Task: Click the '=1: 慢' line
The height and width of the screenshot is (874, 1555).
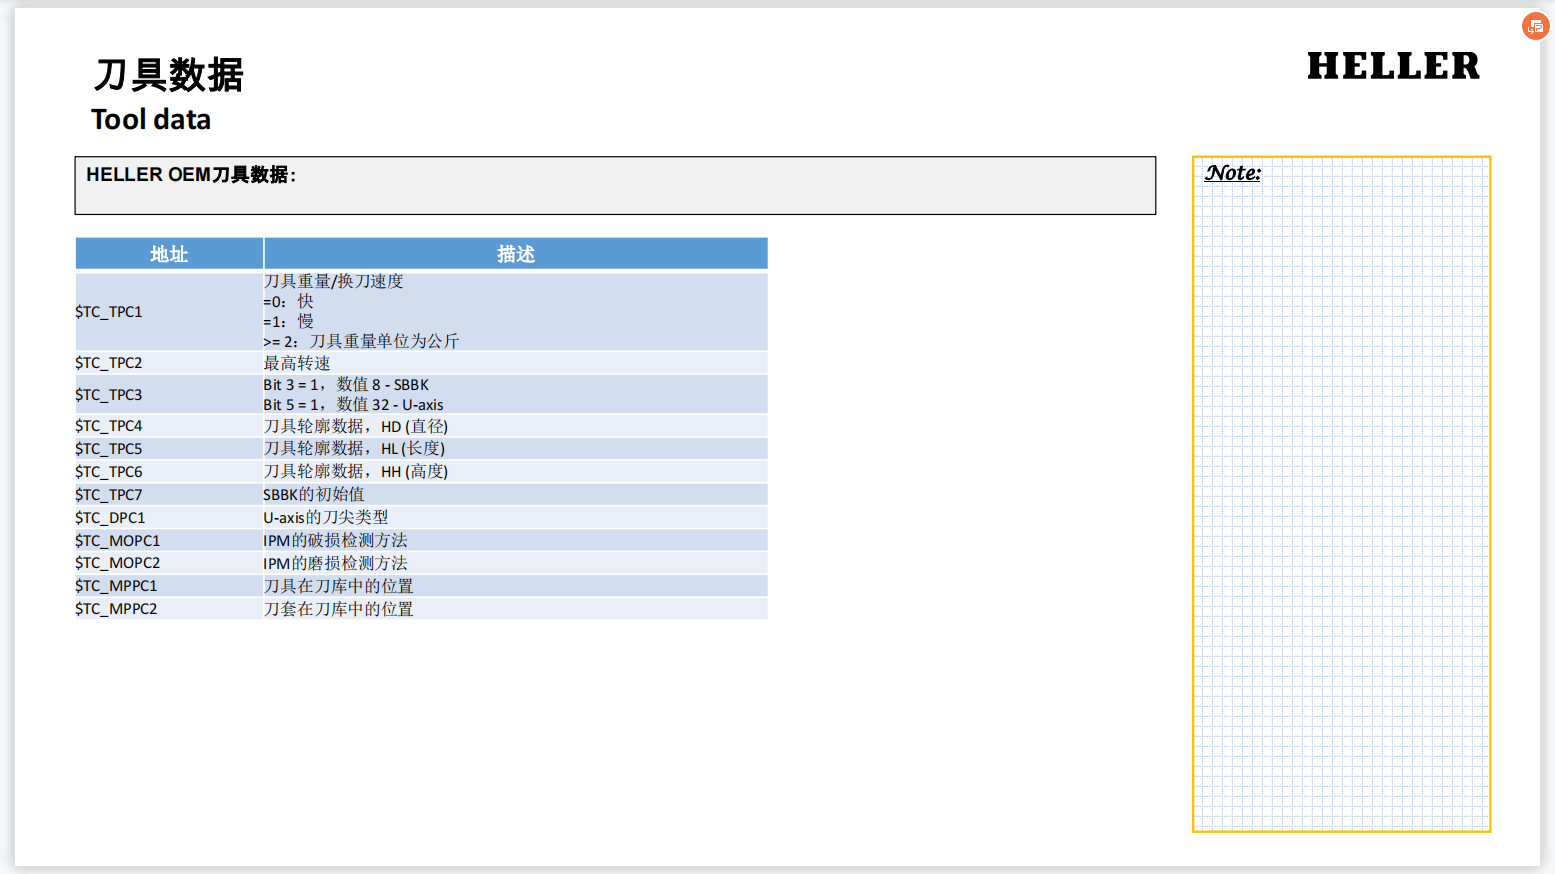Action: pos(289,322)
